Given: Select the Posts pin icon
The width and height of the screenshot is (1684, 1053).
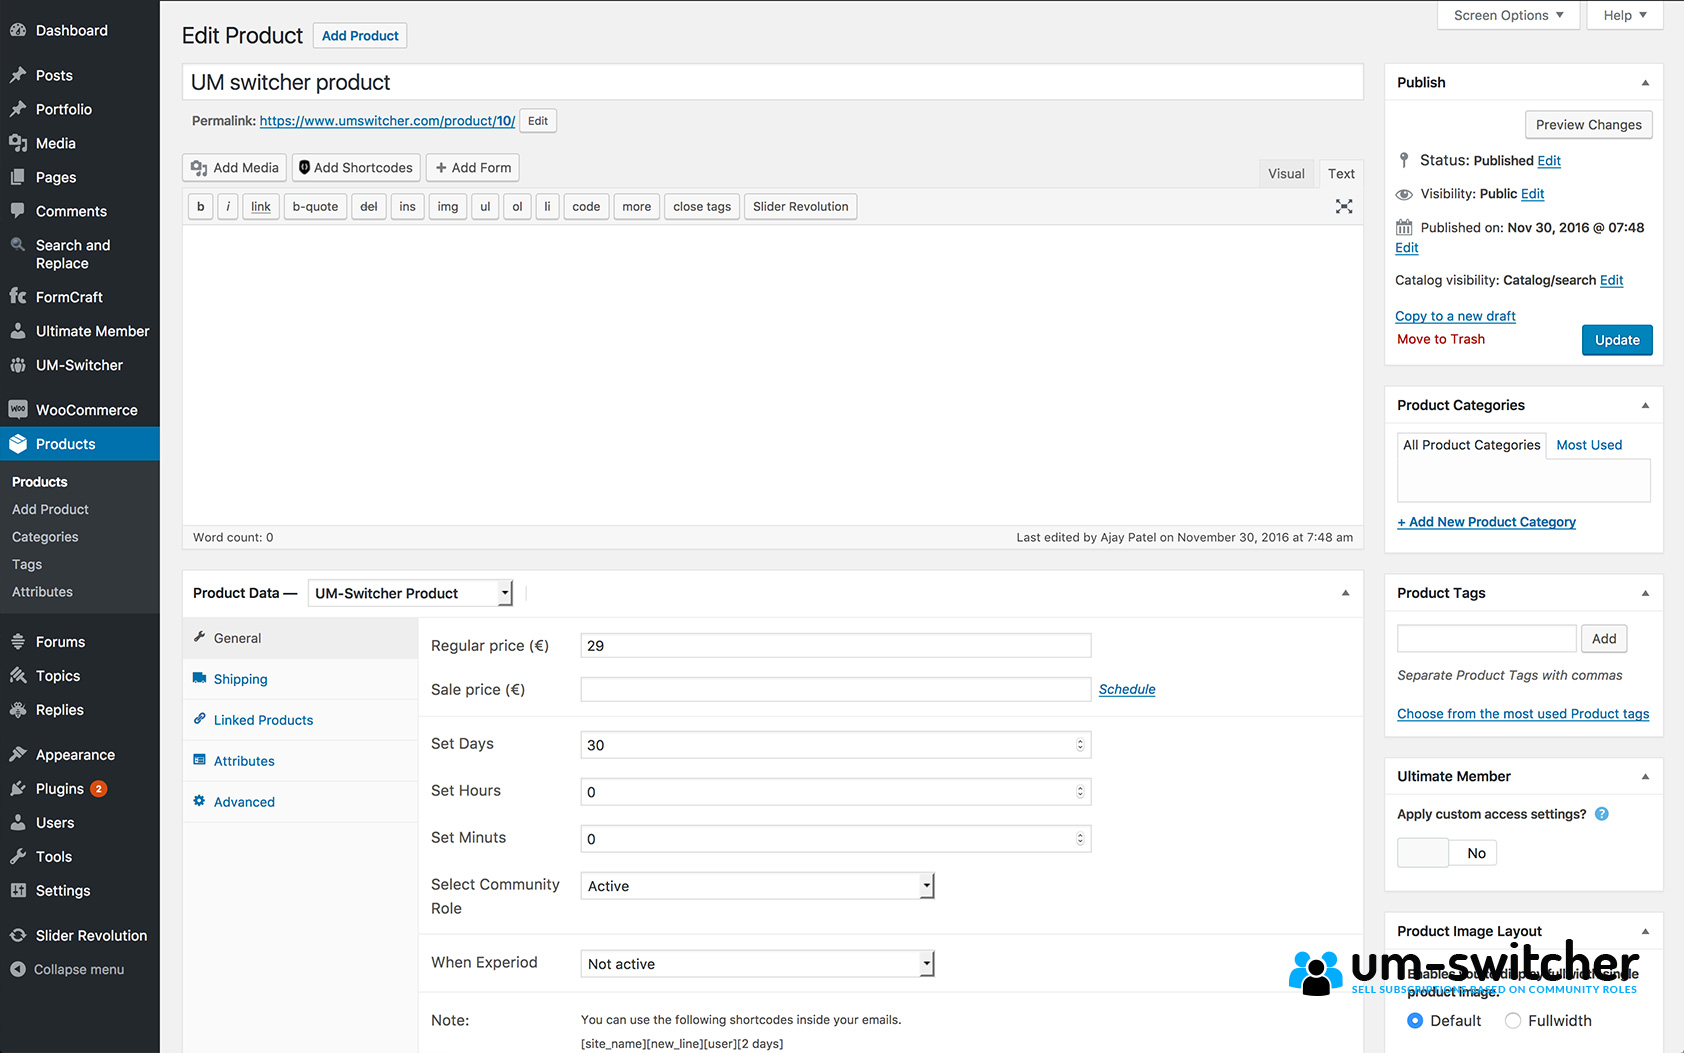Looking at the screenshot, I should pos(18,75).
